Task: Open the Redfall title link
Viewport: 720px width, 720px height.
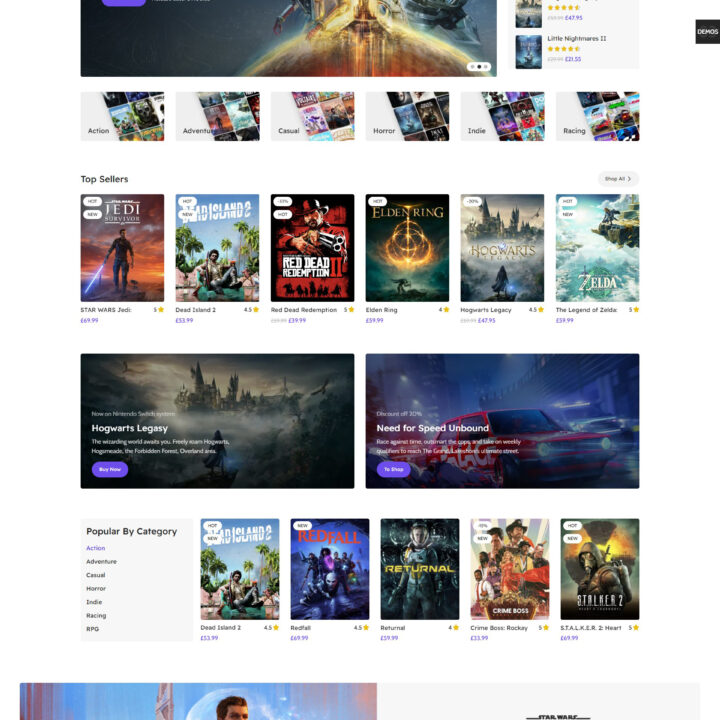Action: tap(301, 628)
